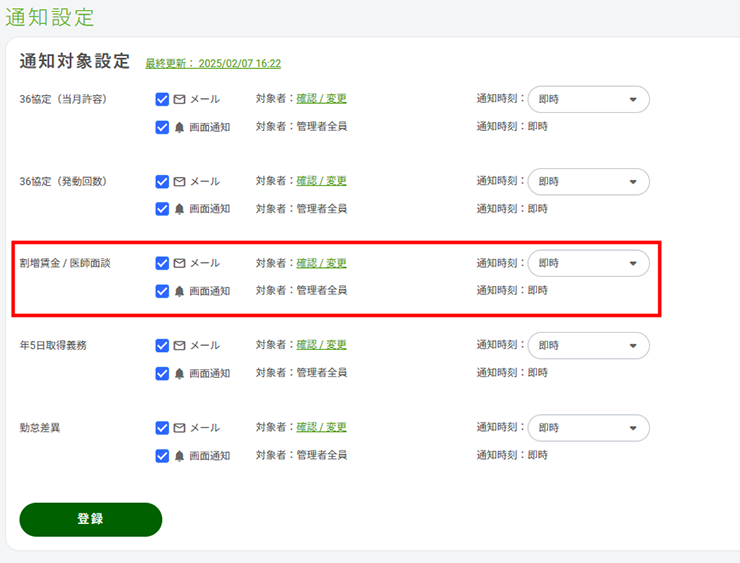The width and height of the screenshot is (740, 563).
Task: Click 確認 / 変更 link for 割増賃金 / 医師面談
Action: (x=321, y=263)
